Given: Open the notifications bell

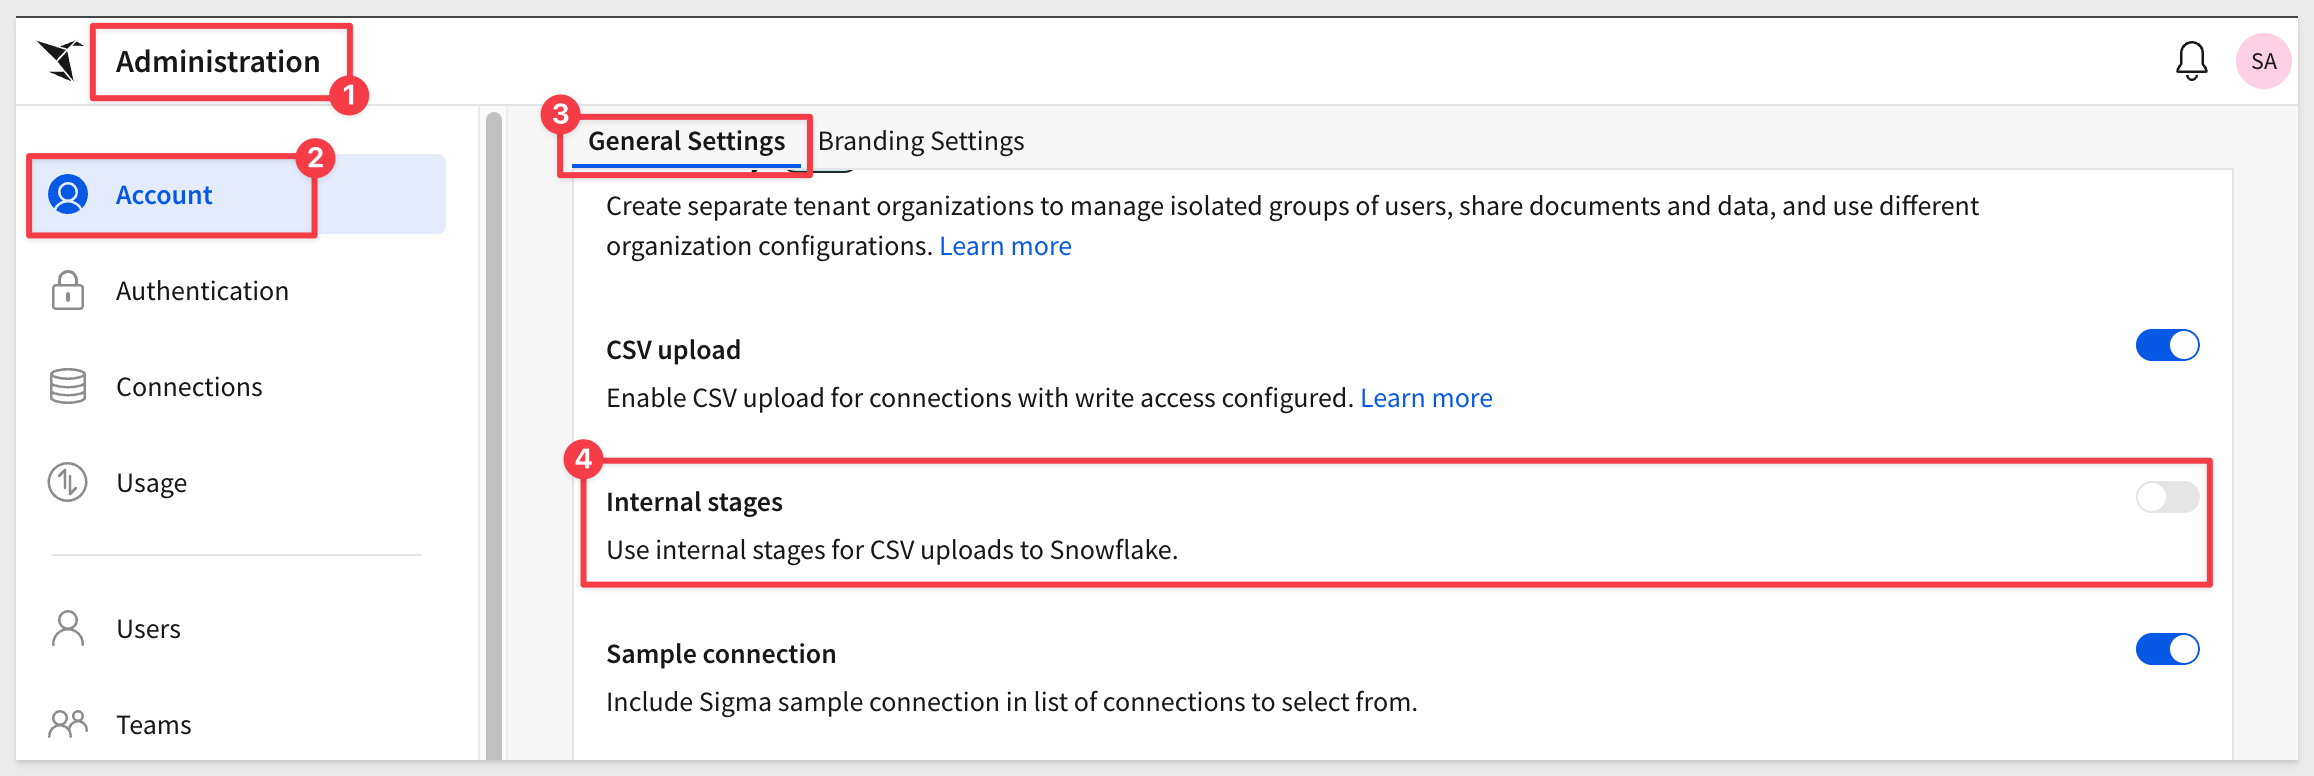Looking at the screenshot, I should pos(2191,61).
